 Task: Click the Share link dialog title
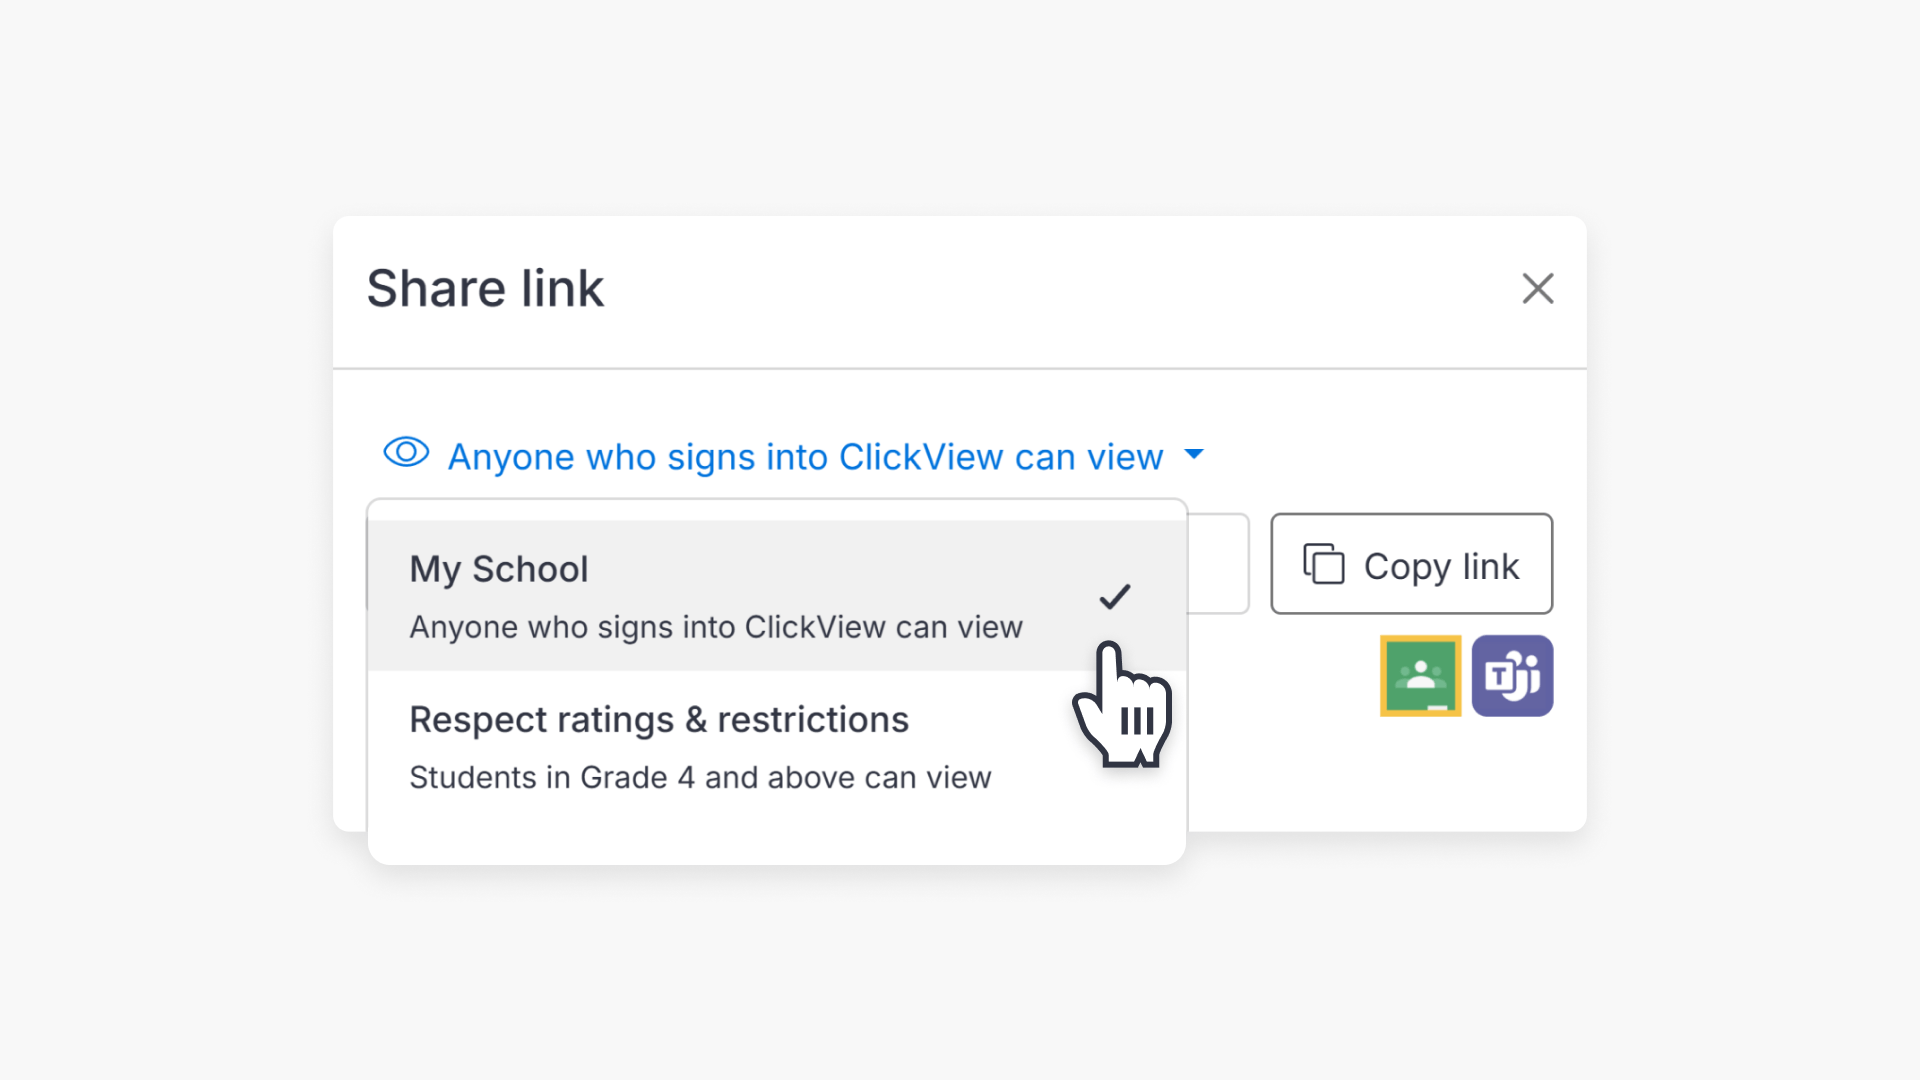(x=486, y=288)
